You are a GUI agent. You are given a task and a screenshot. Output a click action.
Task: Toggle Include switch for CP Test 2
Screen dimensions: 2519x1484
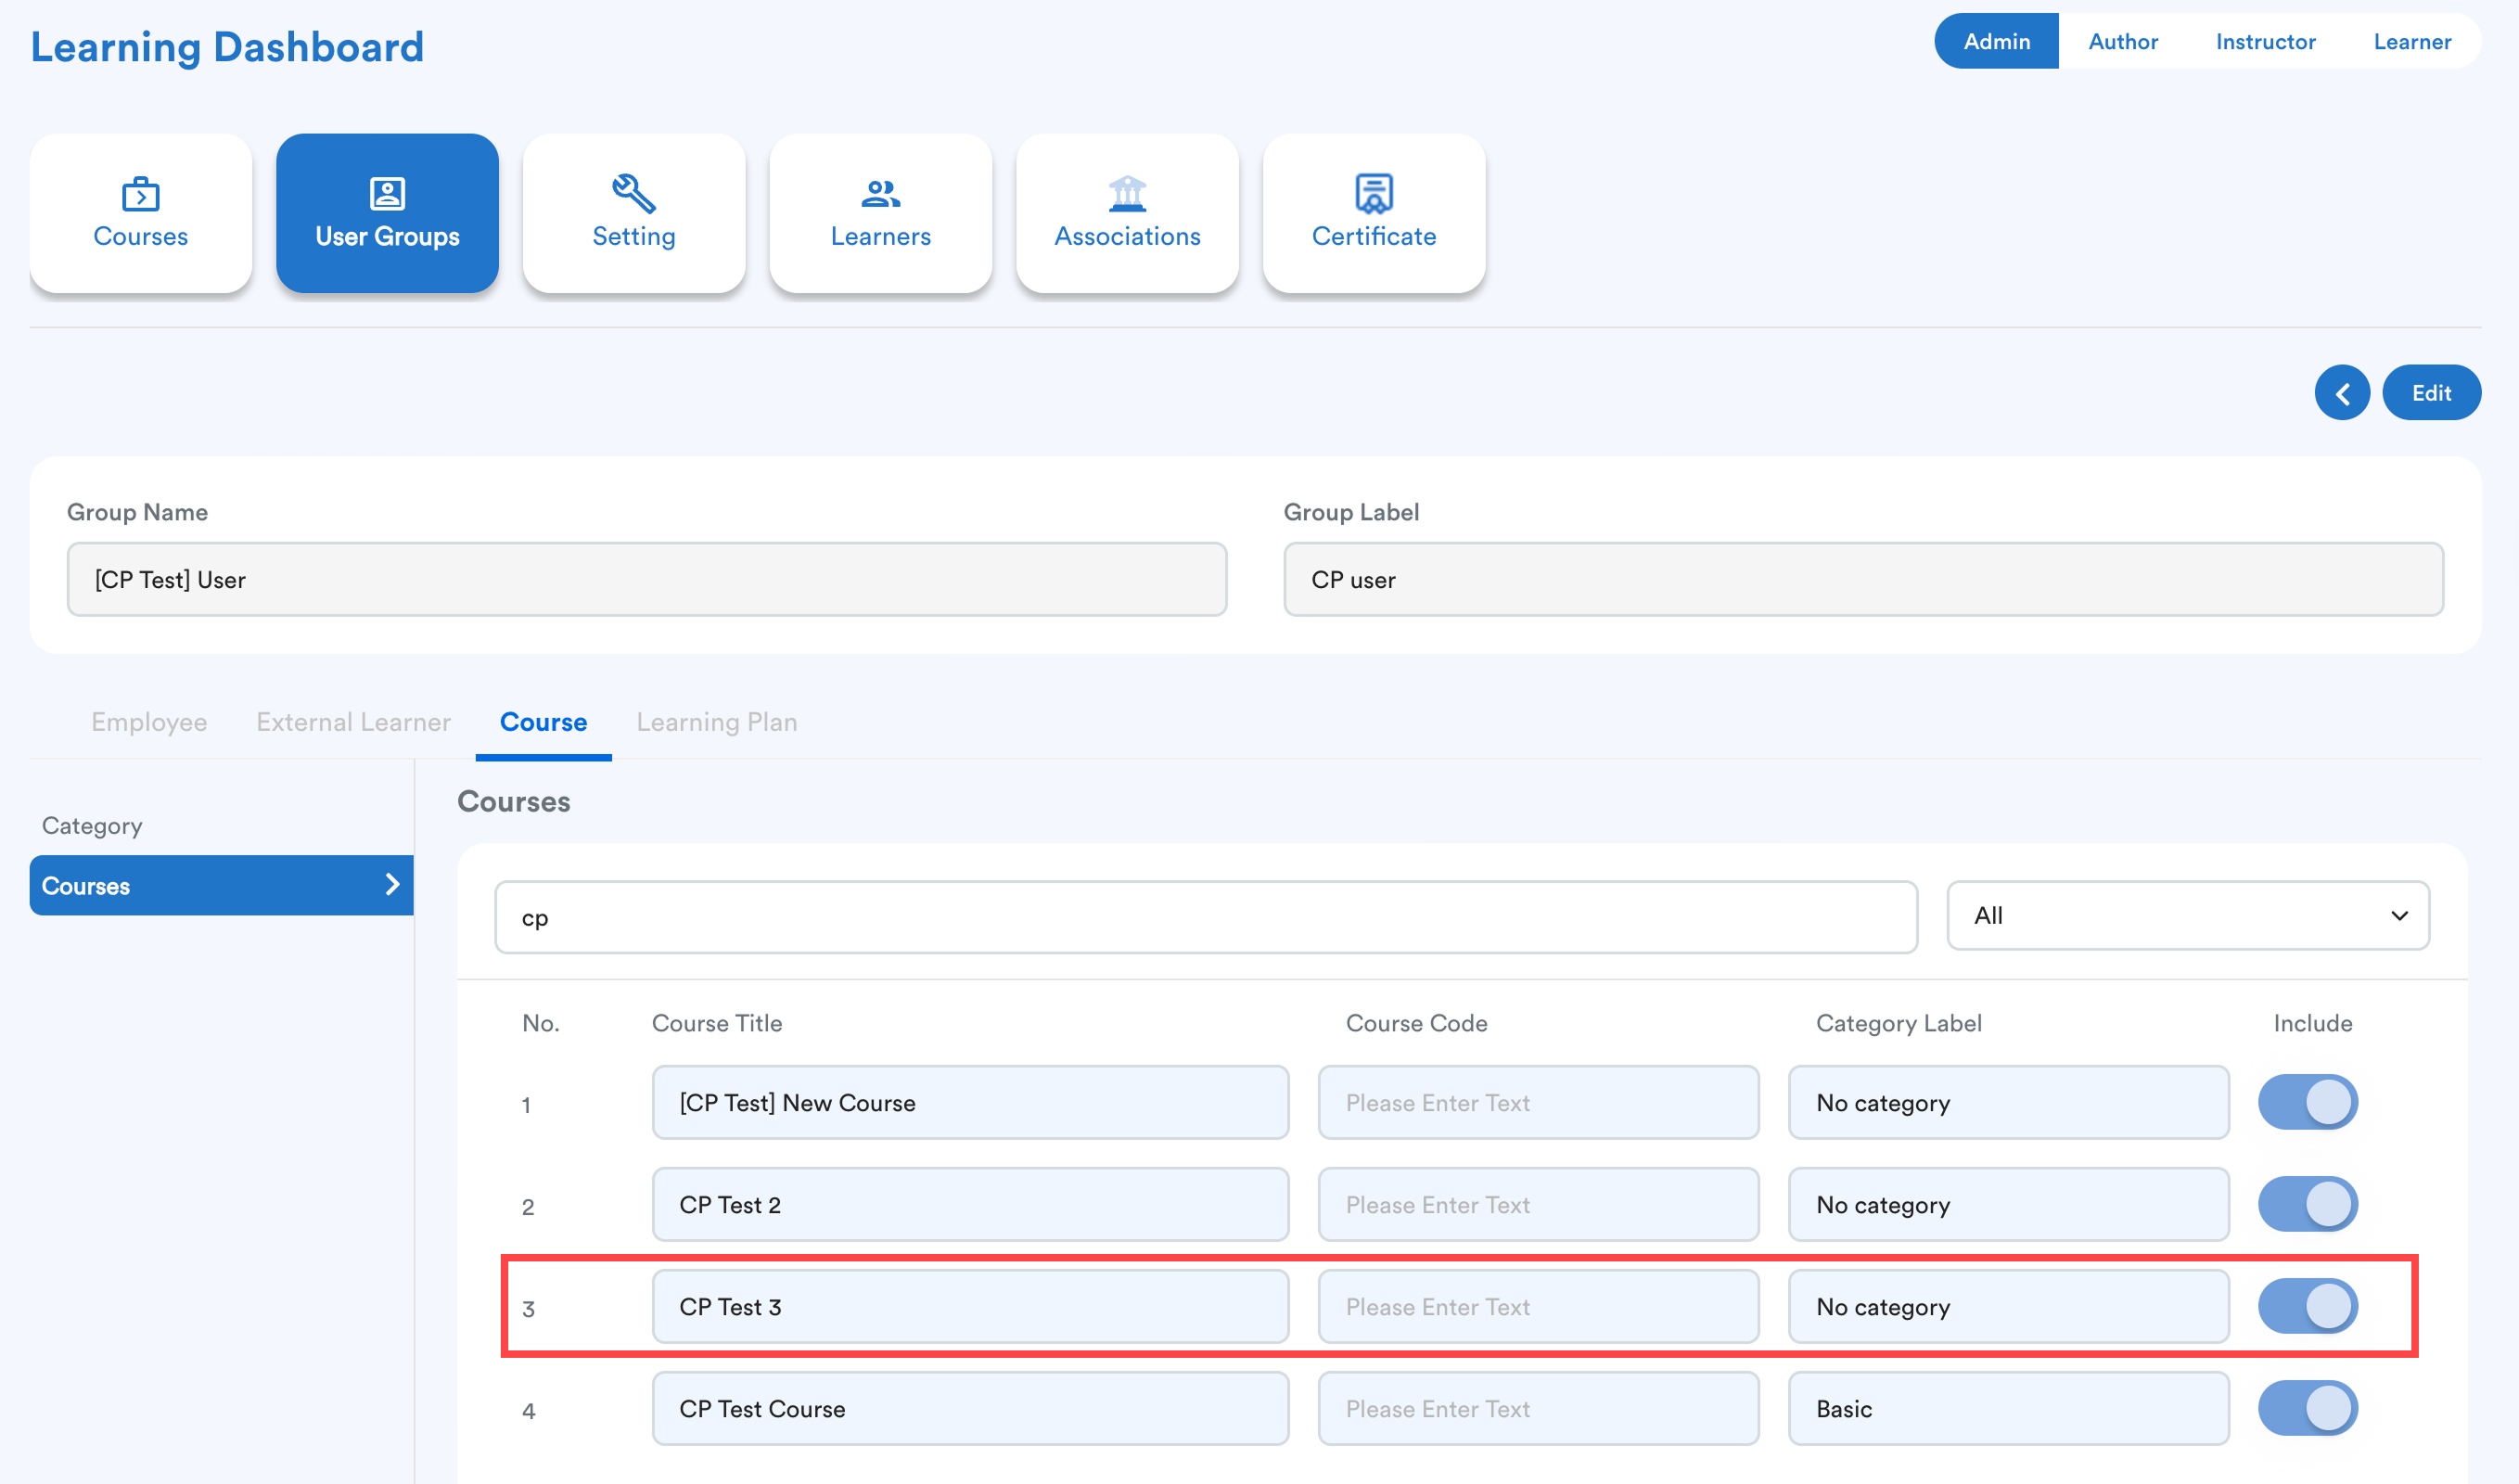2307,1204
